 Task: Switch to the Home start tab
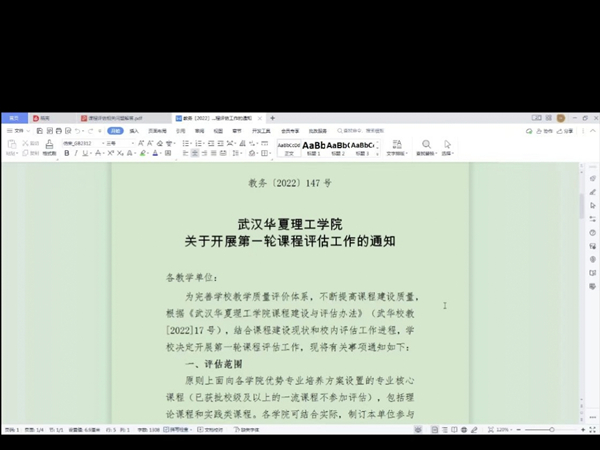[14, 118]
